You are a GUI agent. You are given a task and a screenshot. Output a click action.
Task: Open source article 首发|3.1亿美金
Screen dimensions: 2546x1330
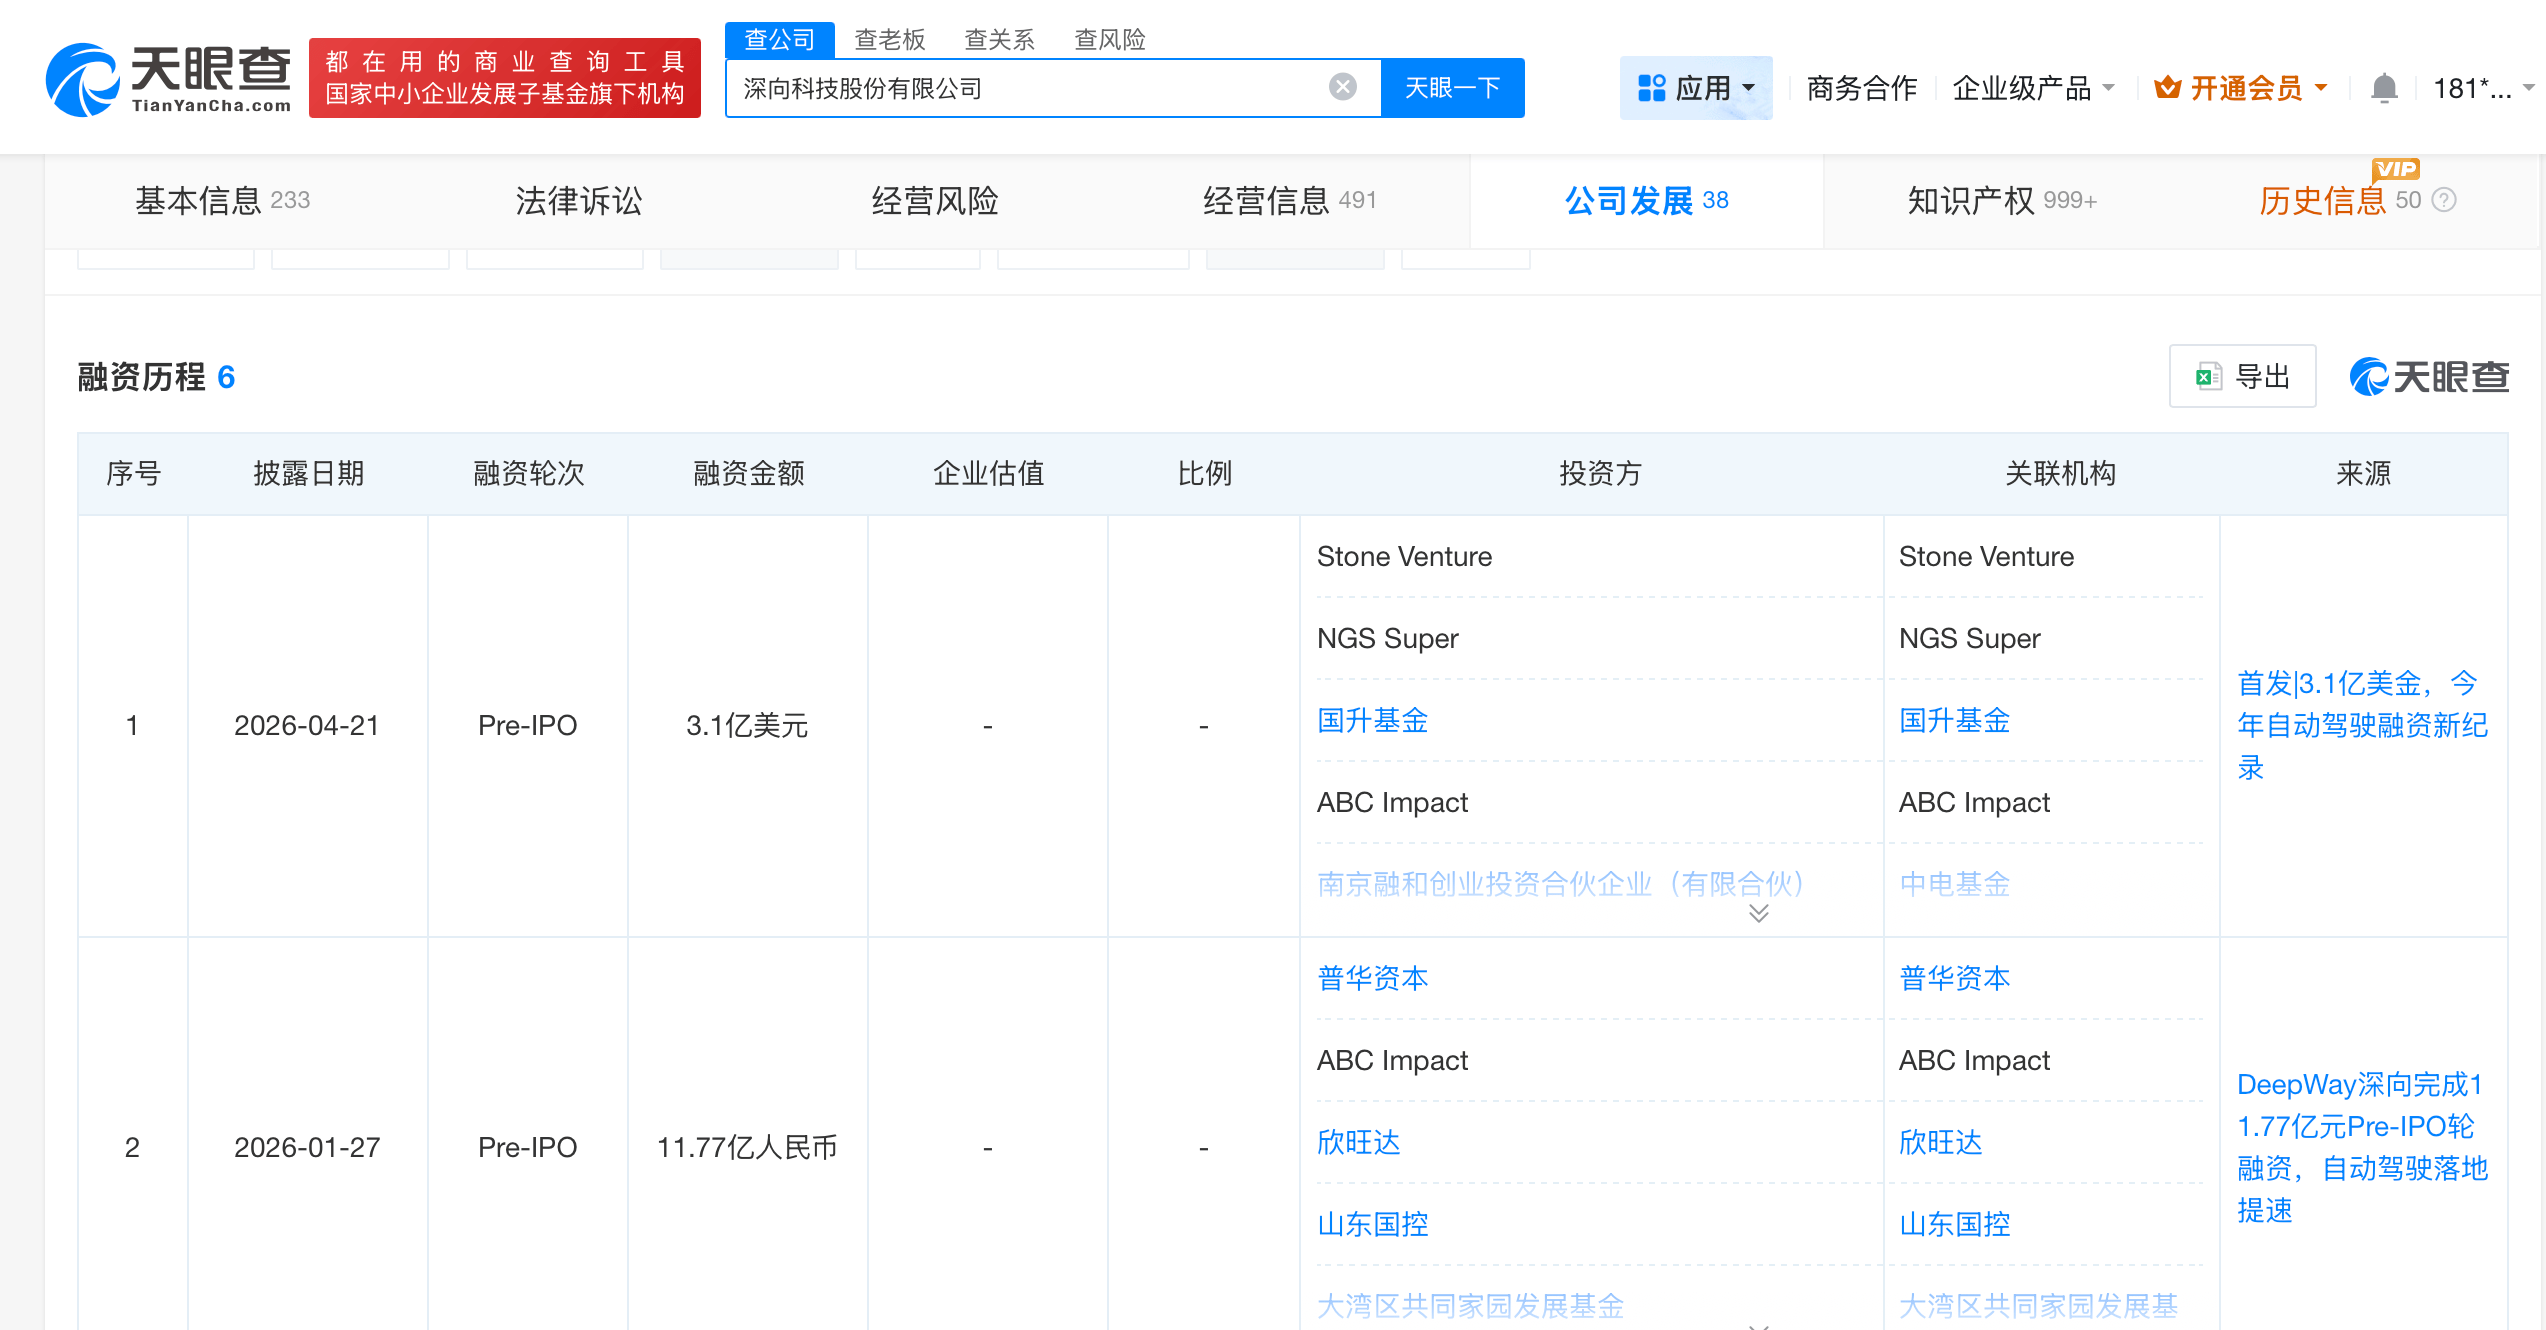pyautogui.click(x=2362, y=725)
